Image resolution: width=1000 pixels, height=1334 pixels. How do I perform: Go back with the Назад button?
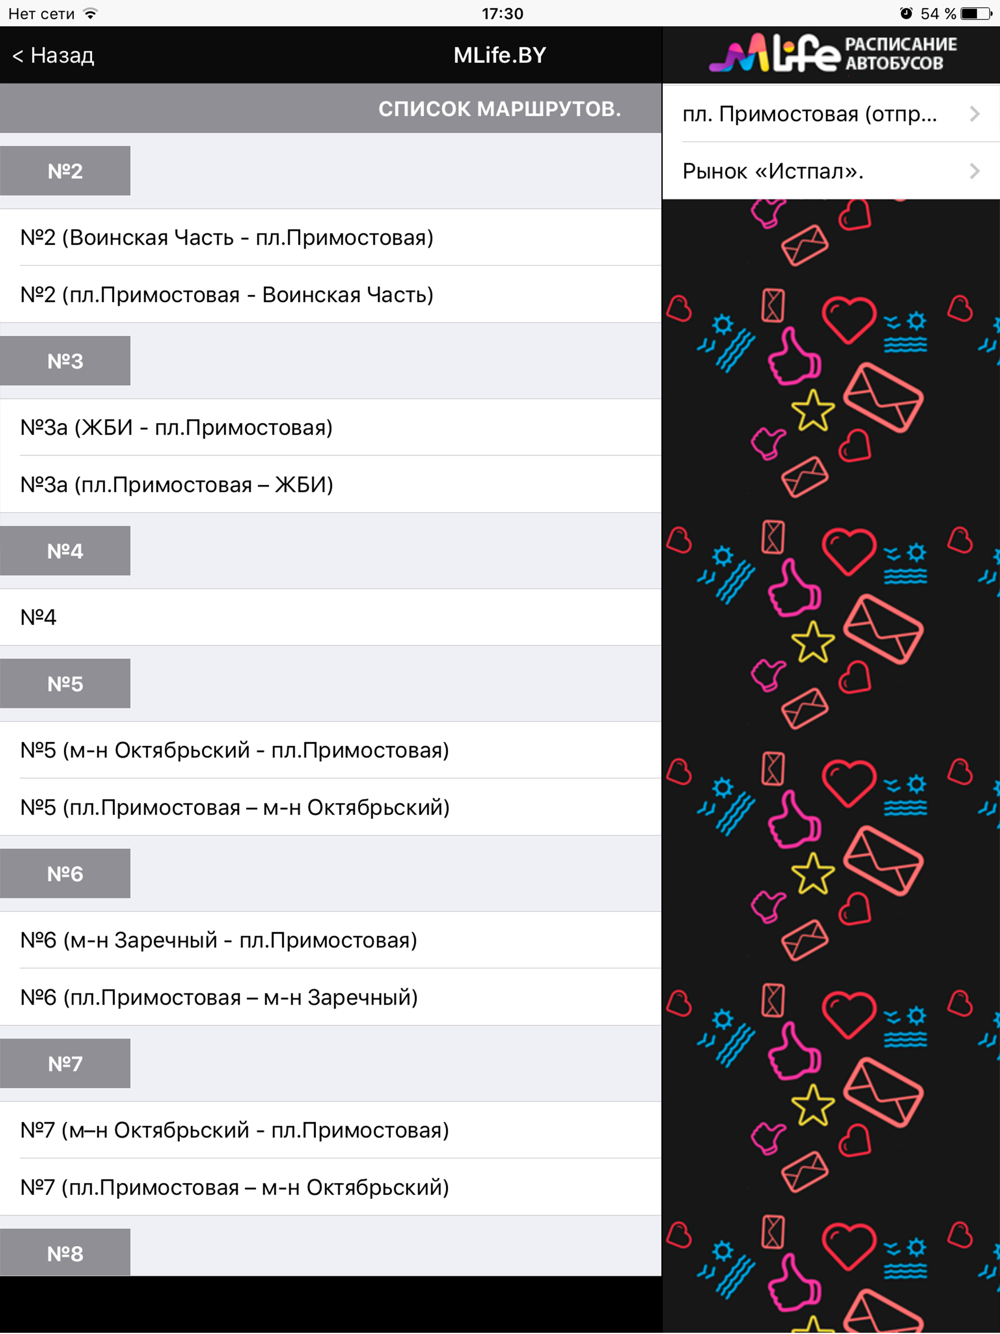pyautogui.click(x=53, y=55)
